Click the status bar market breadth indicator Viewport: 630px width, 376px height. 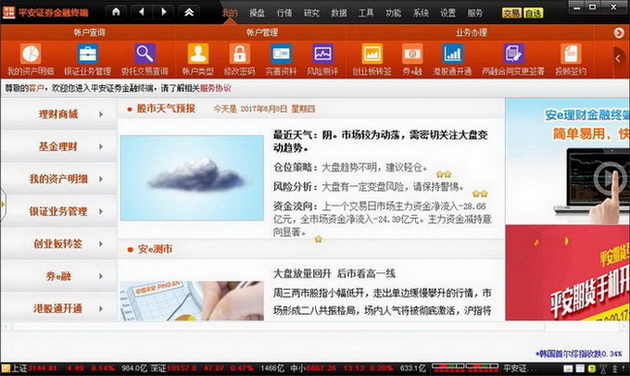pyautogui.click(x=465, y=367)
